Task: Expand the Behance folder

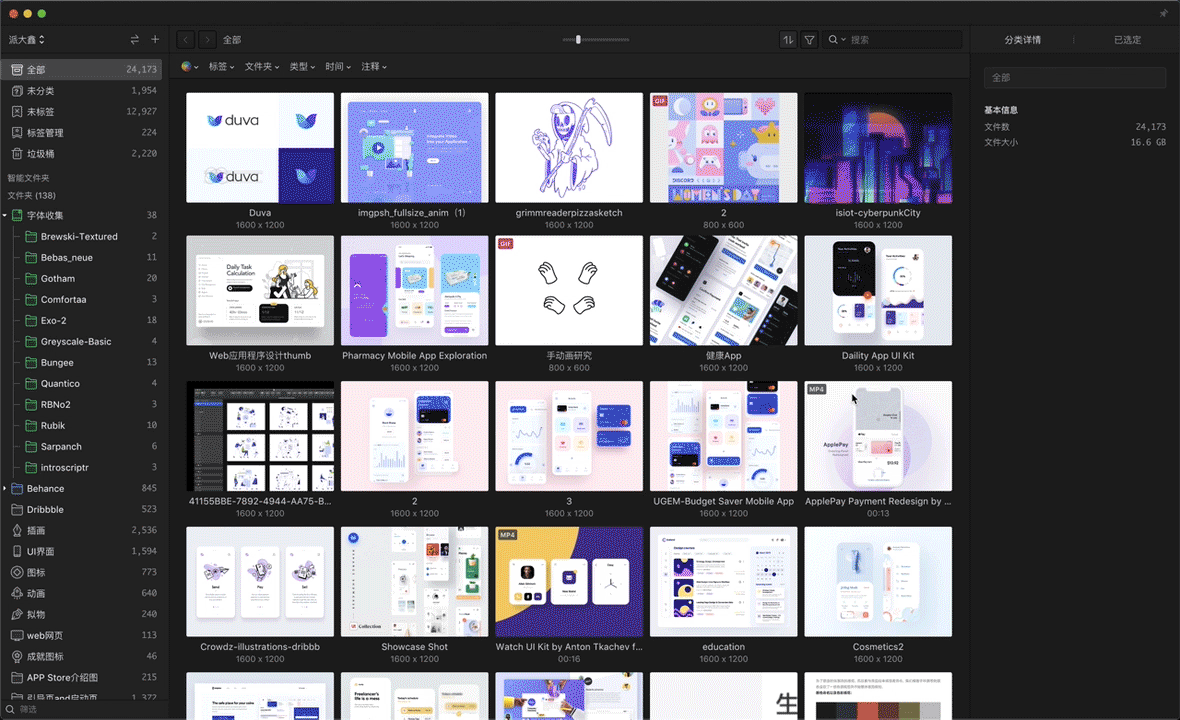Action: click(5, 488)
